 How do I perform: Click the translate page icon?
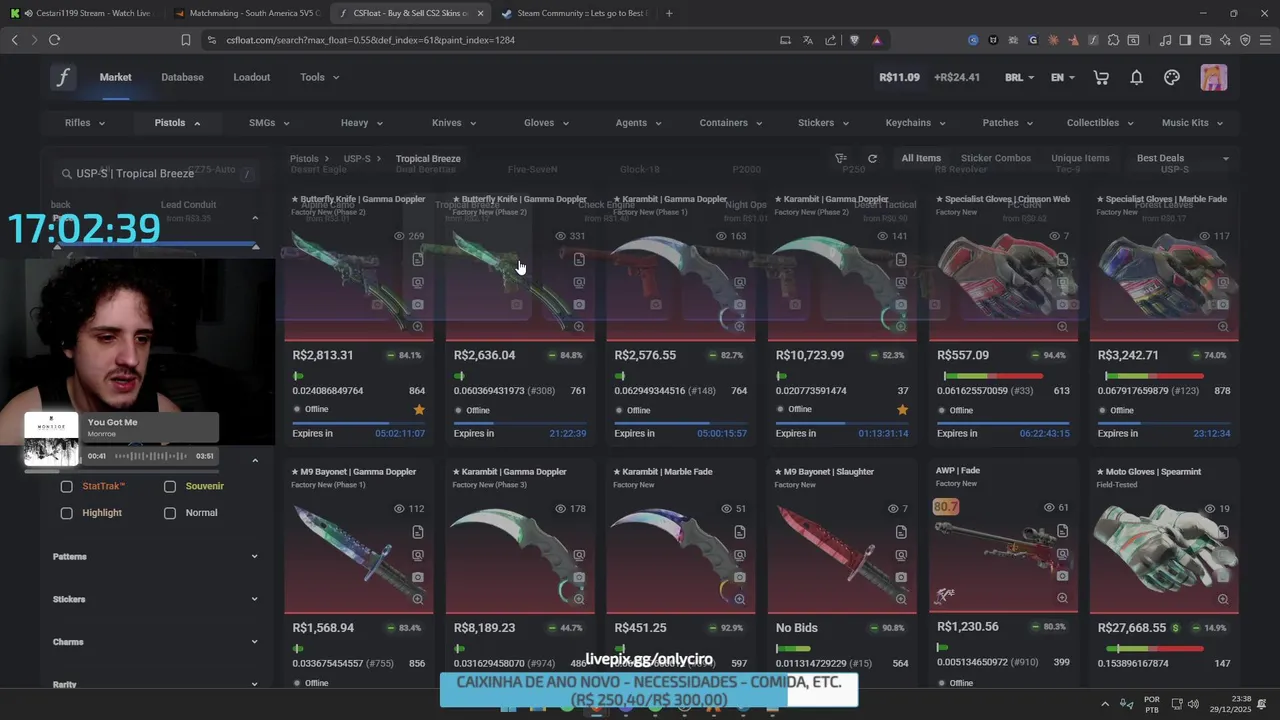pos(808,40)
